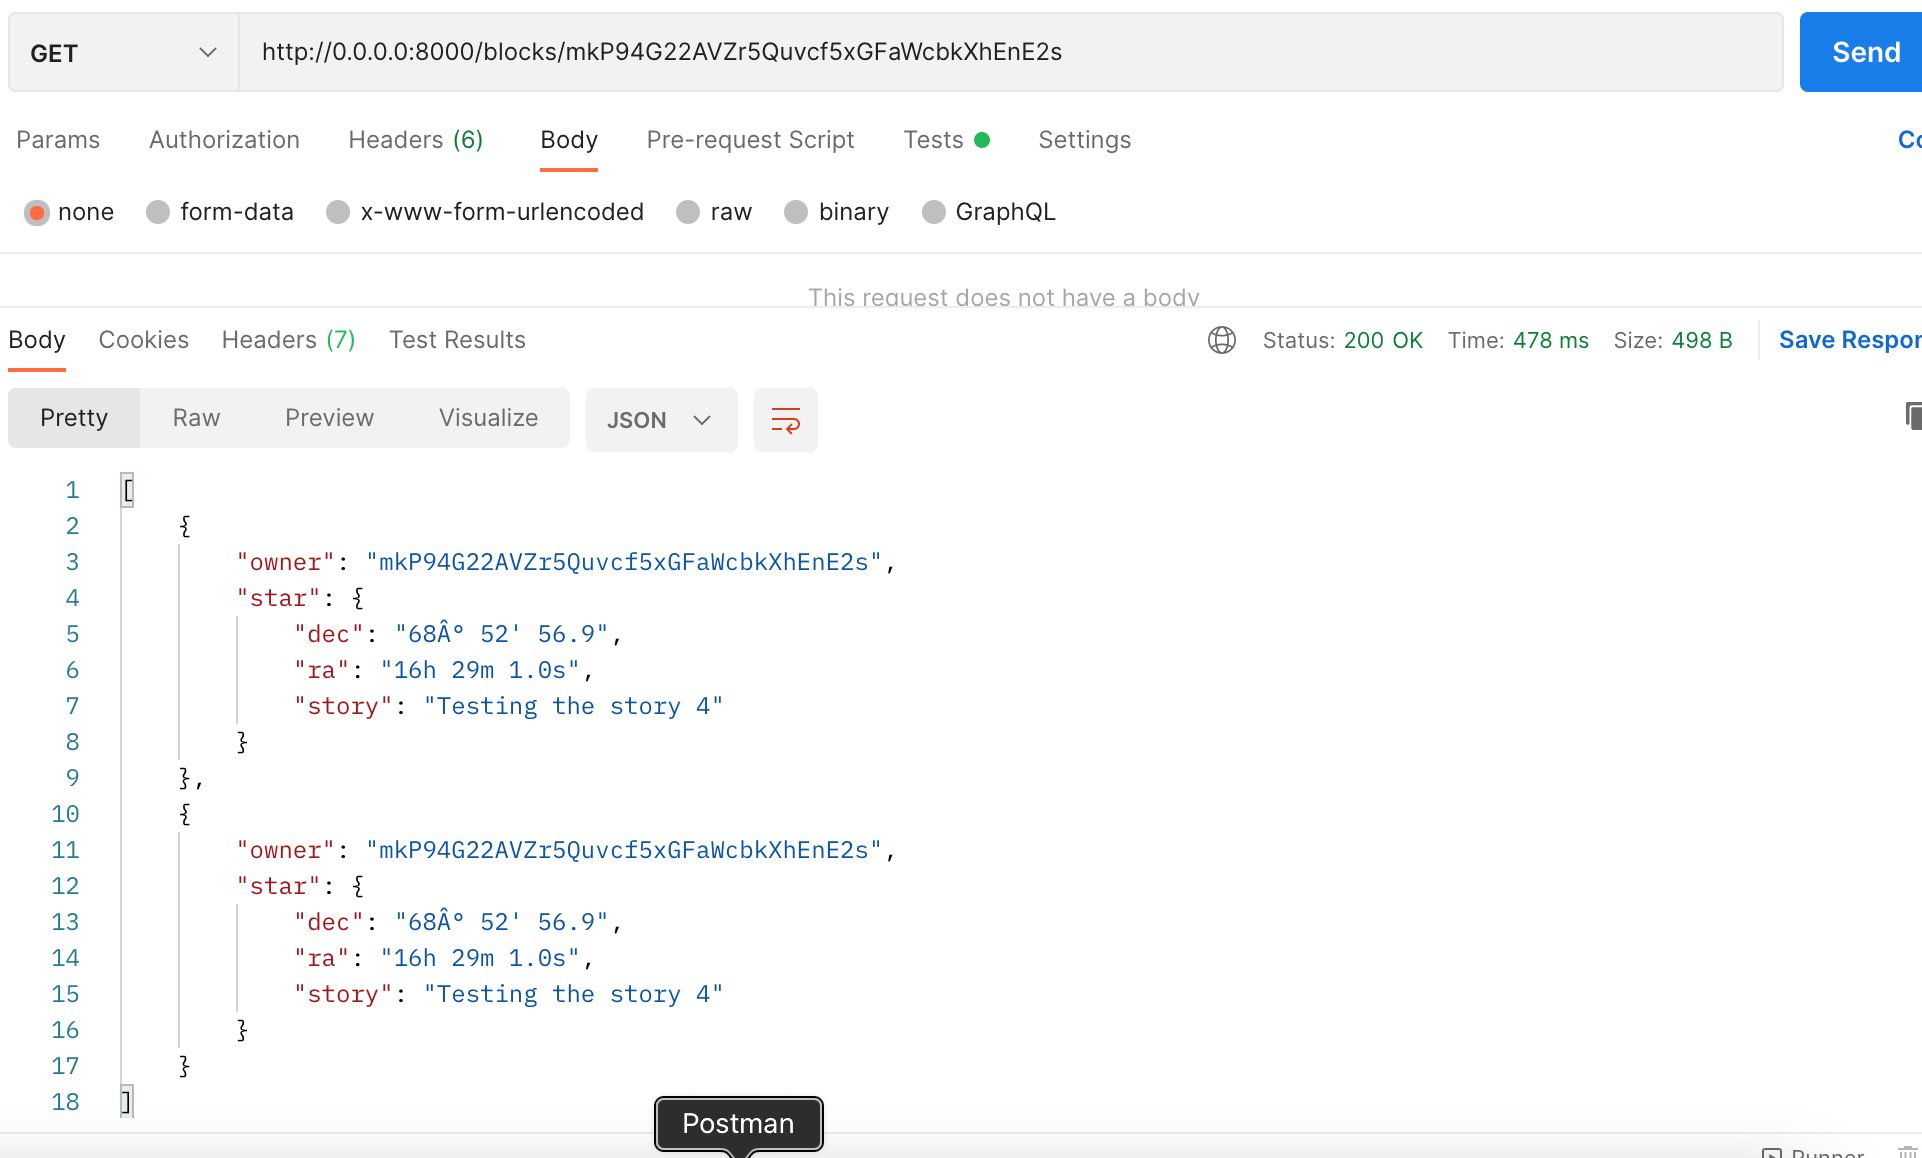Open the Tests tab
This screenshot has height=1158, width=1922.
pyautogui.click(x=946, y=140)
